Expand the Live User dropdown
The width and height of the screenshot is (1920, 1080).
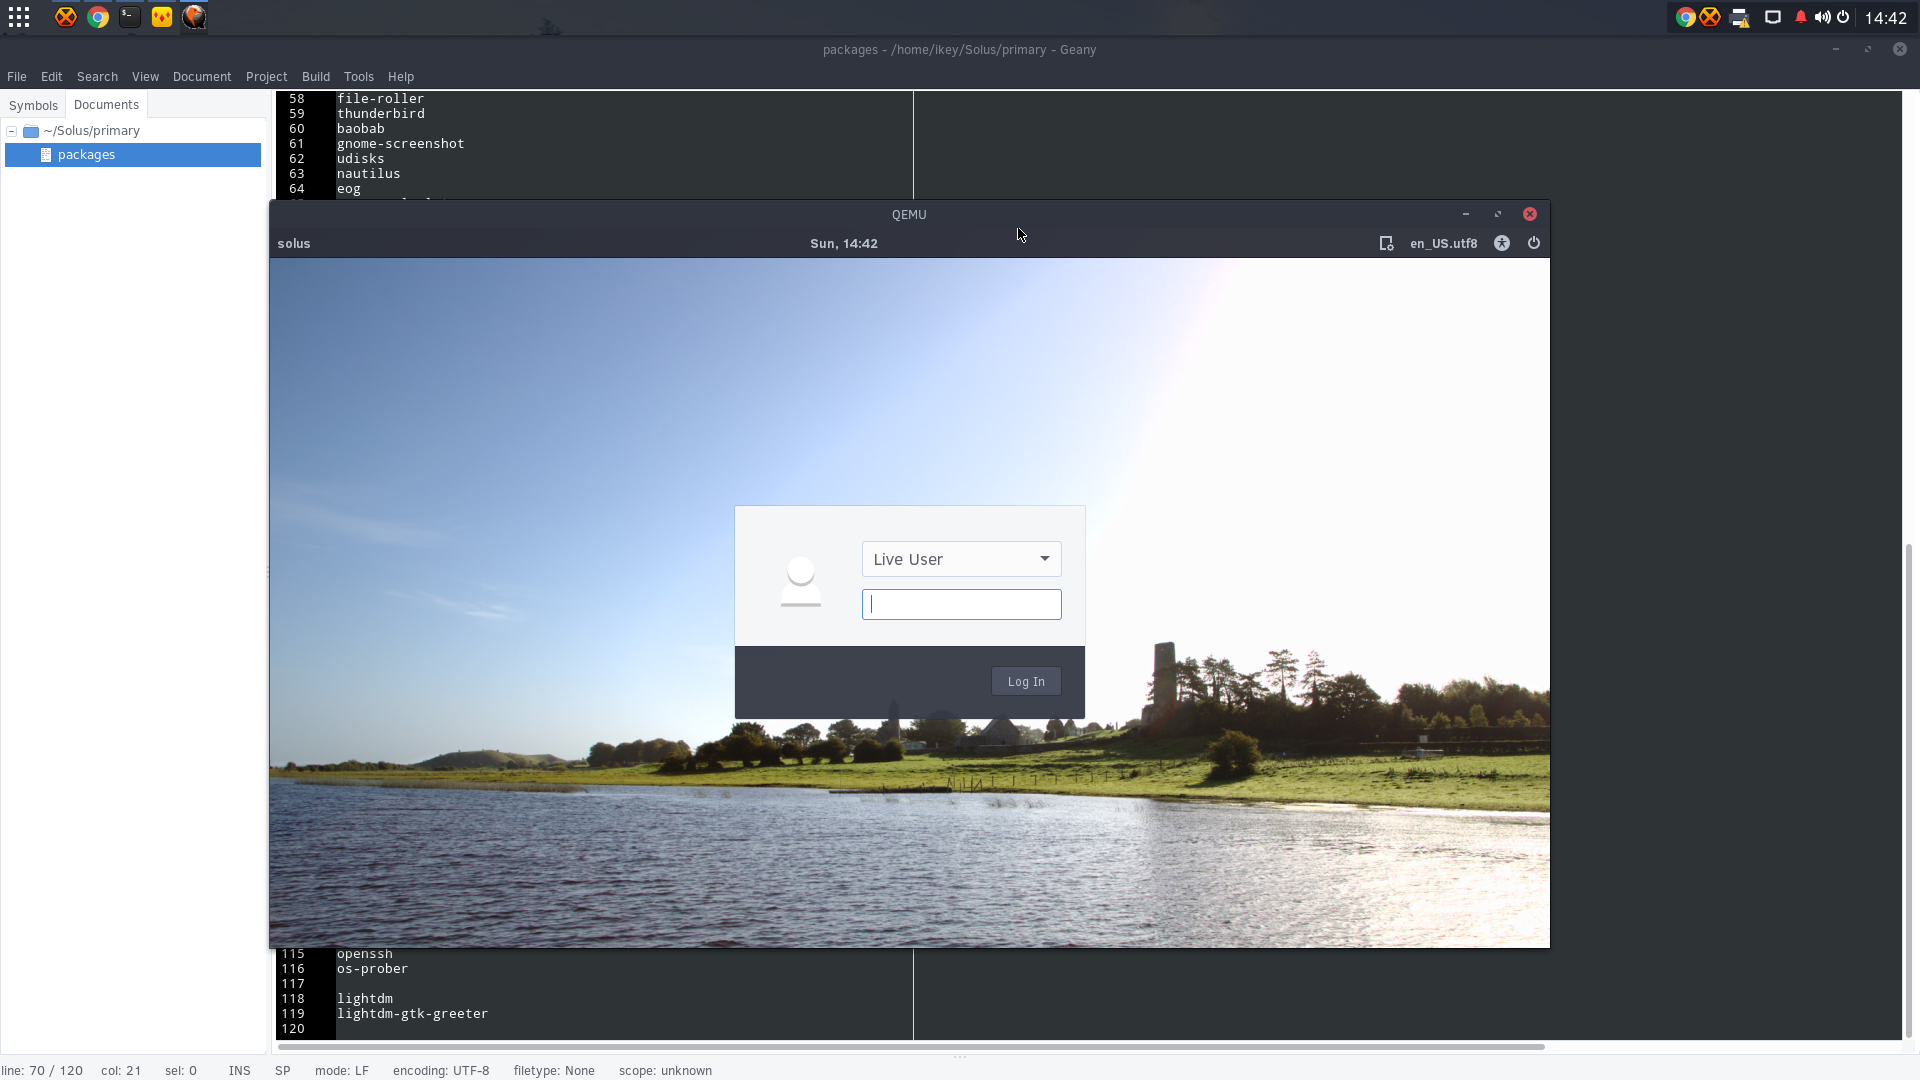click(x=962, y=559)
